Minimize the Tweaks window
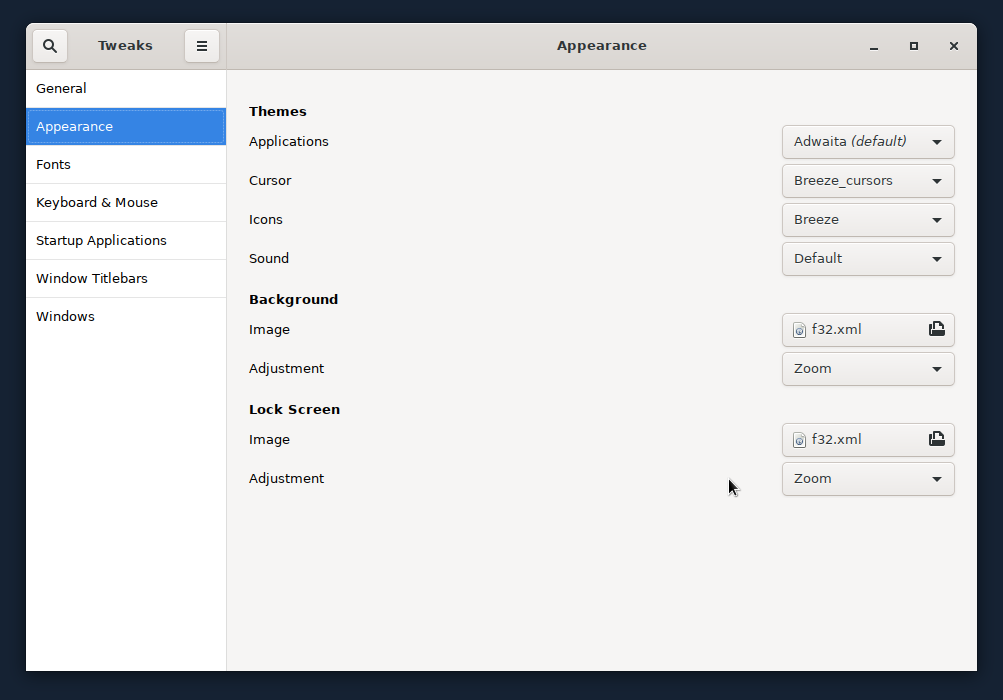The height and width of the screenshot is (700, 1003). [x=874, y=46]
